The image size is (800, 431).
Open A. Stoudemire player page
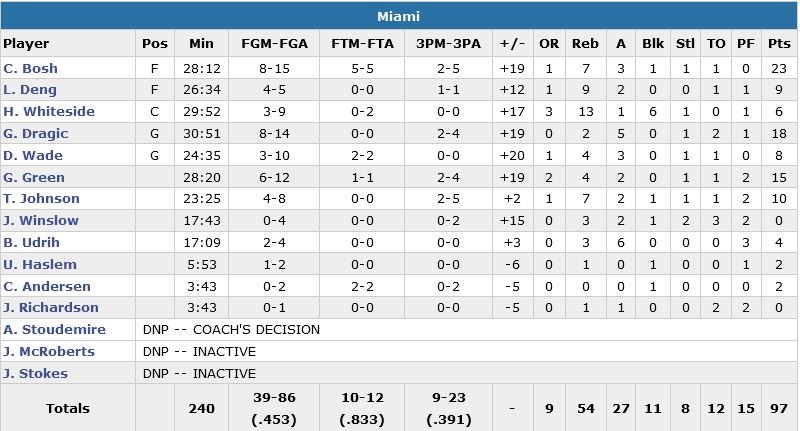(x=54, y=330)
